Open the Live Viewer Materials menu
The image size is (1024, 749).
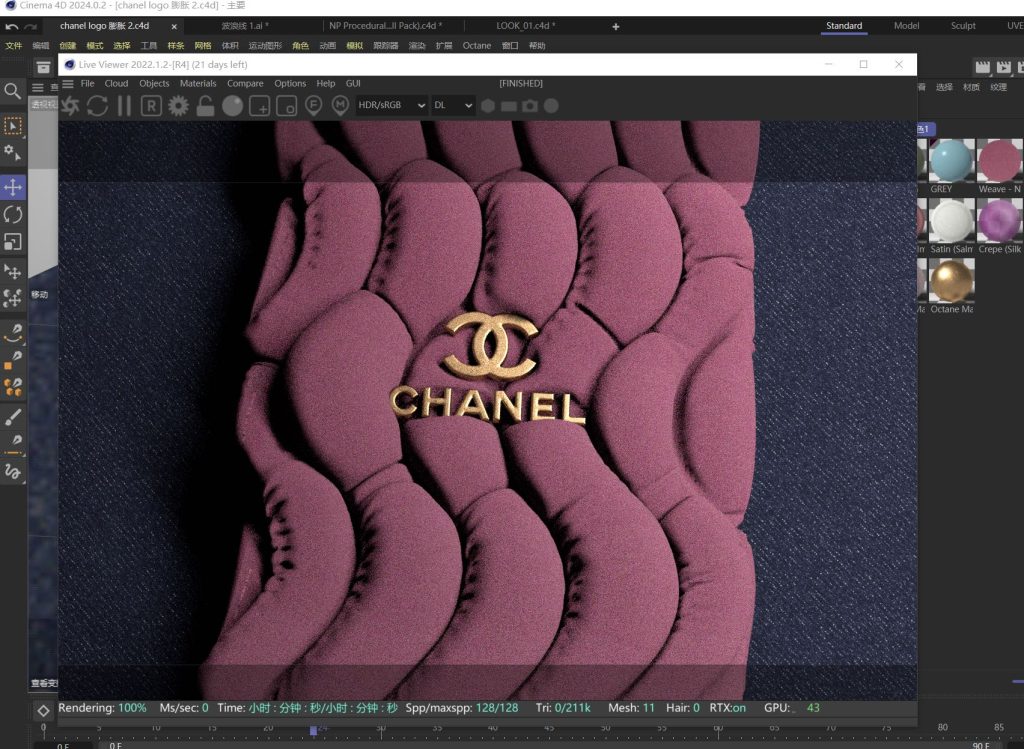(x=198, y=84)
